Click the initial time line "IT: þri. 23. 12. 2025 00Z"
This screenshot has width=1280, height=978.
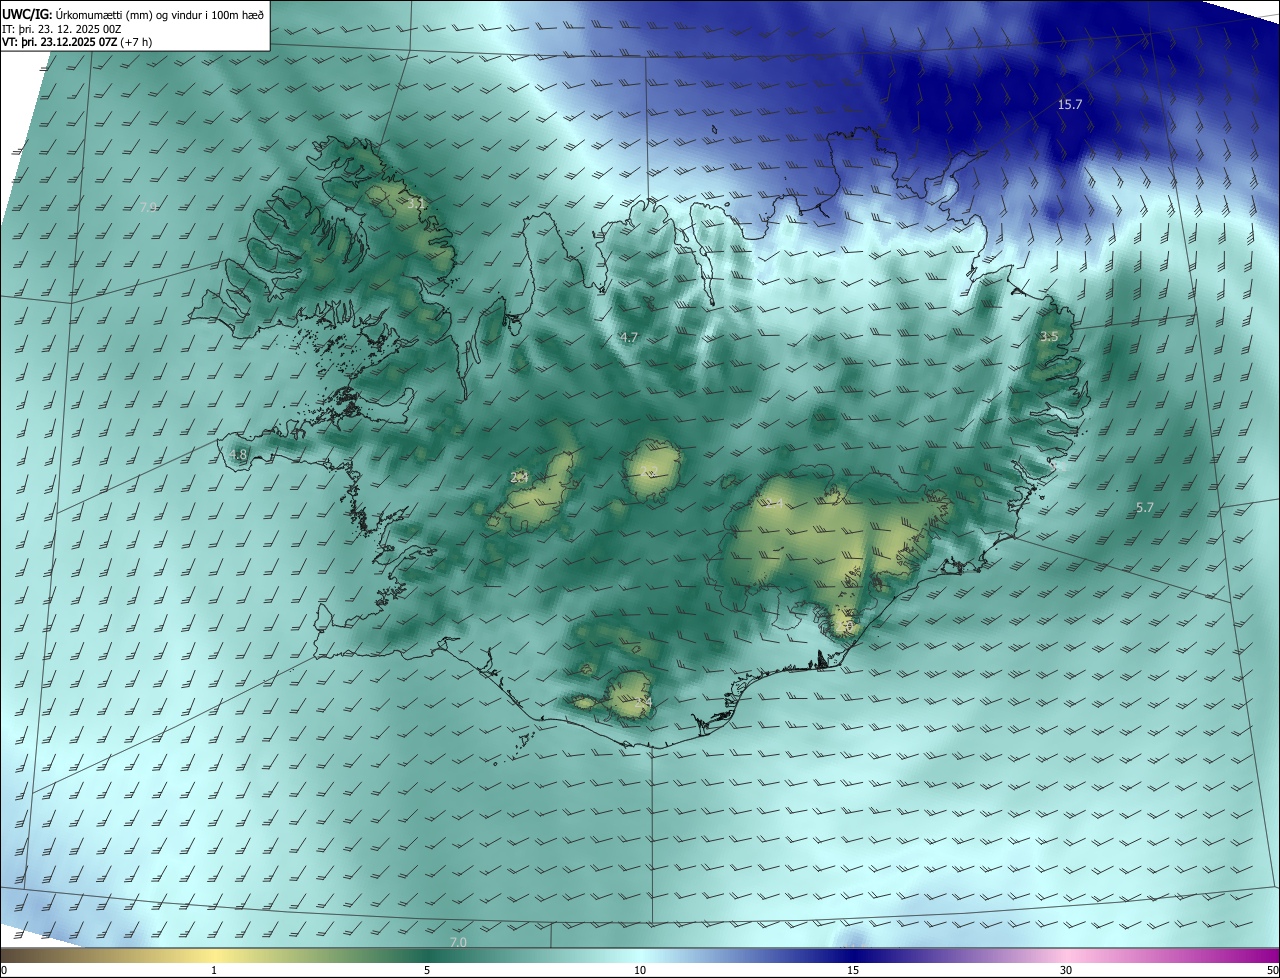point(62,29)
